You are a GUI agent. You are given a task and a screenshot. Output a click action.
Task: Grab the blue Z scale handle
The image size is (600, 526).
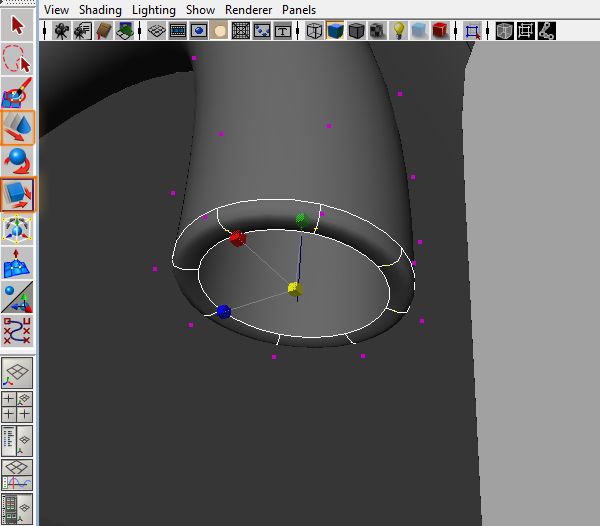pyautogui.click(x=224, y=311)
